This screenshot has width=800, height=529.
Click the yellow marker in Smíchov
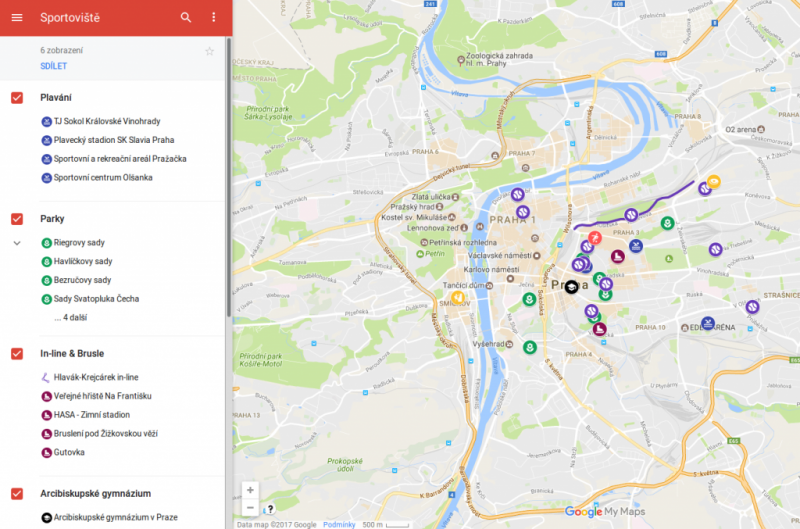(x=458, y=297)
